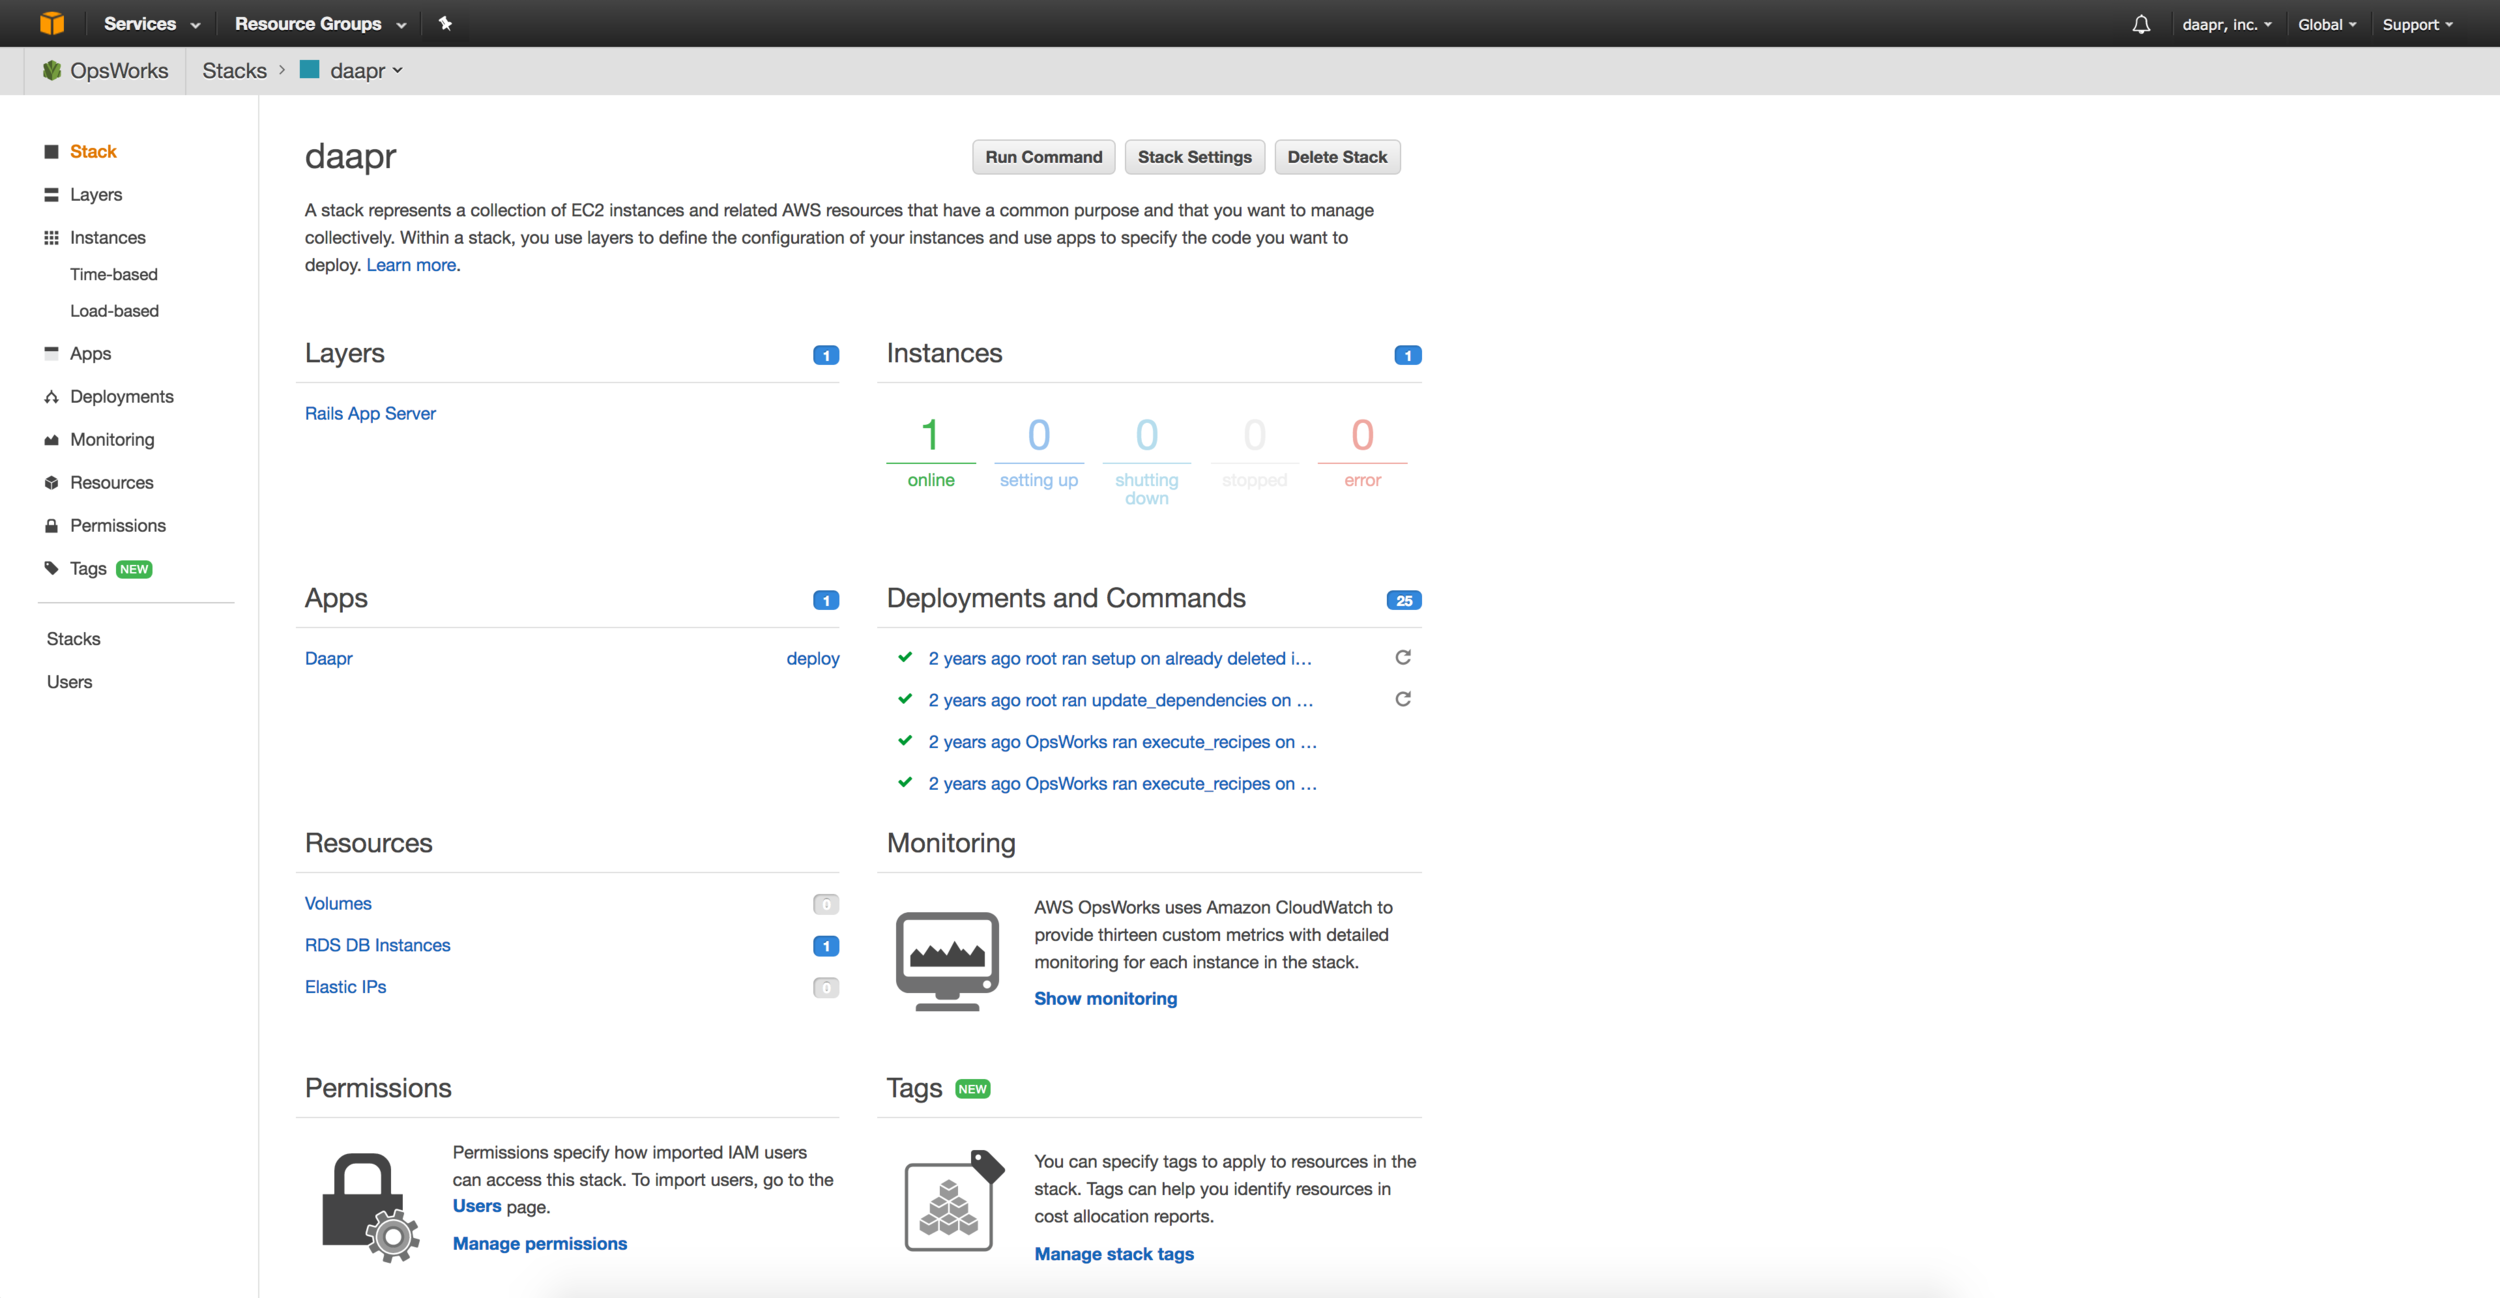The image size is (2500, 1298).
Task: Open Volumes under Resources
Action: pos(338,903)
